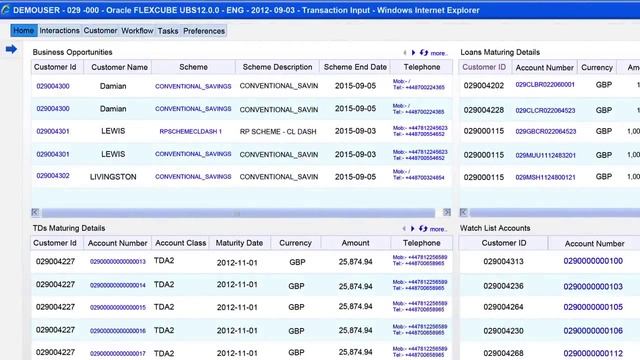Open the Interactions menu

click(60, 31)
